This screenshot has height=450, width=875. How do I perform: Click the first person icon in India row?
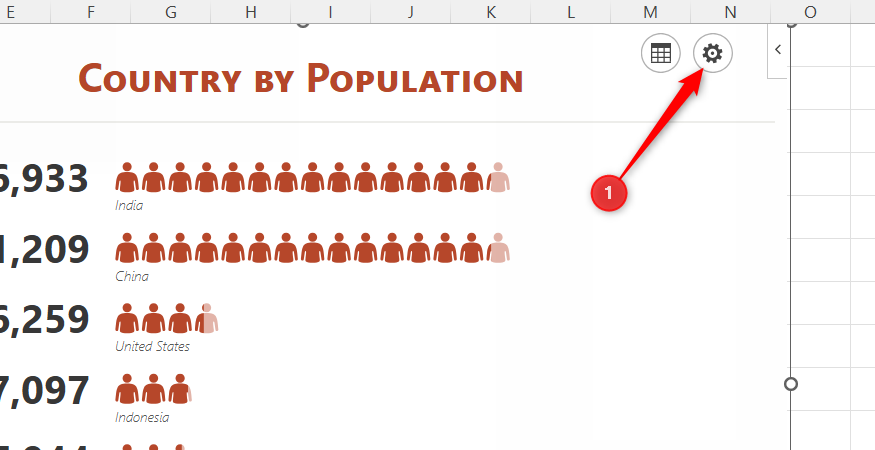pos(127,177)
